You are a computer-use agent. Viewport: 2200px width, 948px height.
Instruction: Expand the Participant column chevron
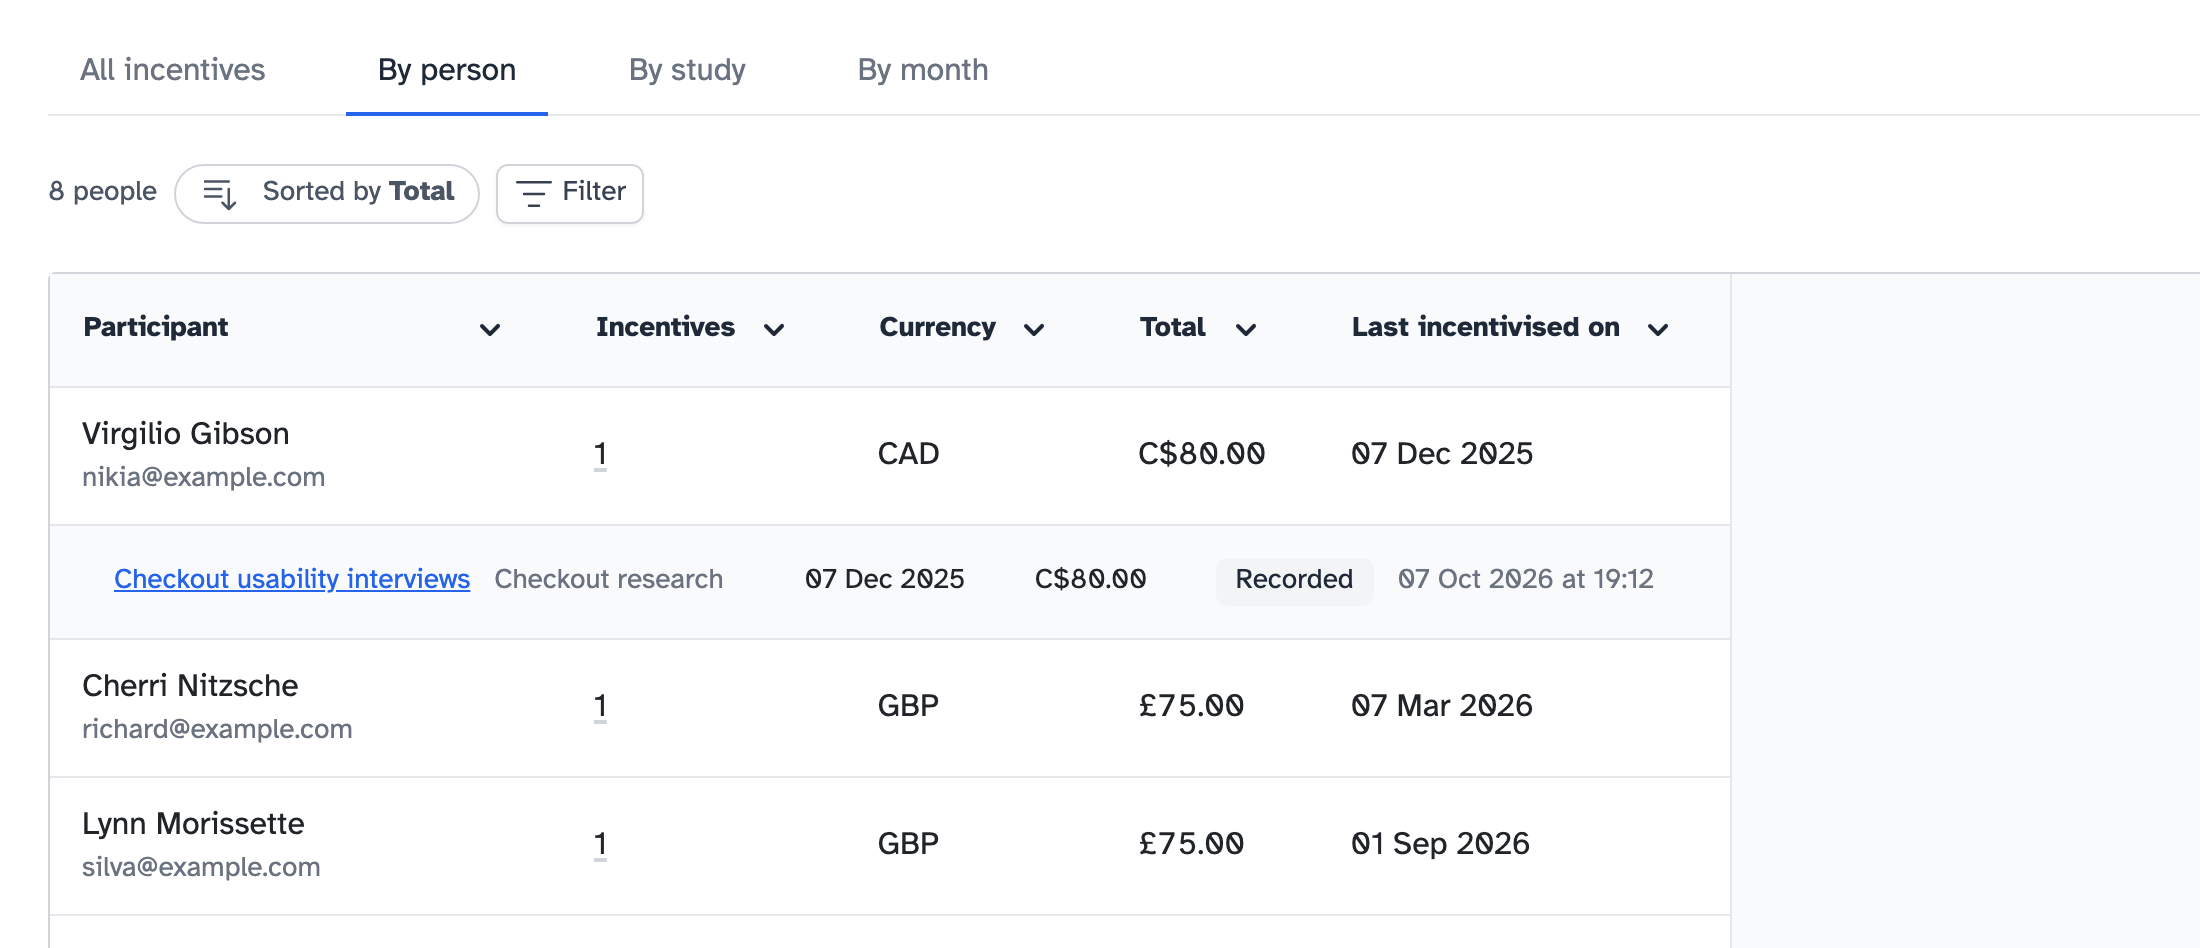point(490,329)
